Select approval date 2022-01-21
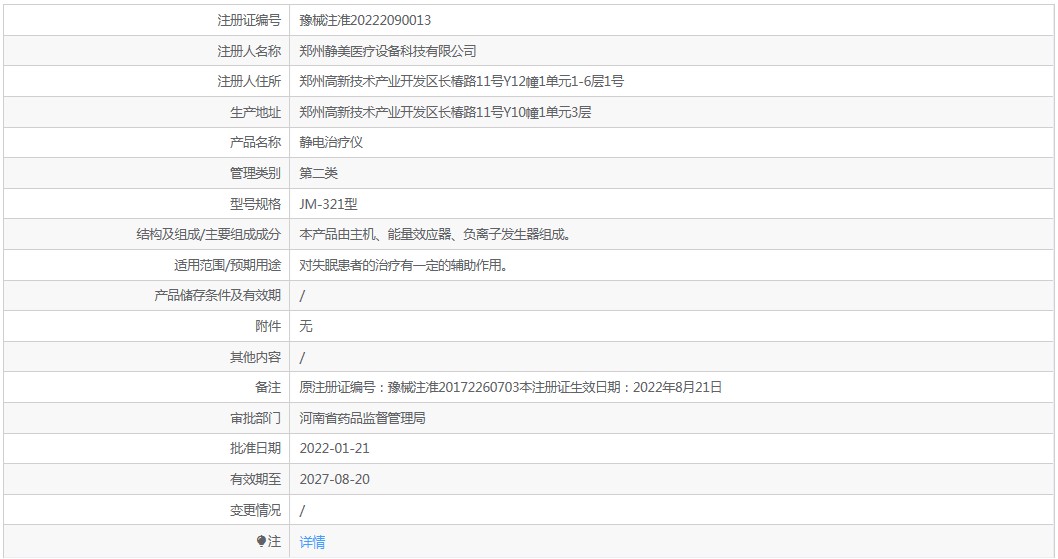The image size is (1058, 559). (335, 448)
